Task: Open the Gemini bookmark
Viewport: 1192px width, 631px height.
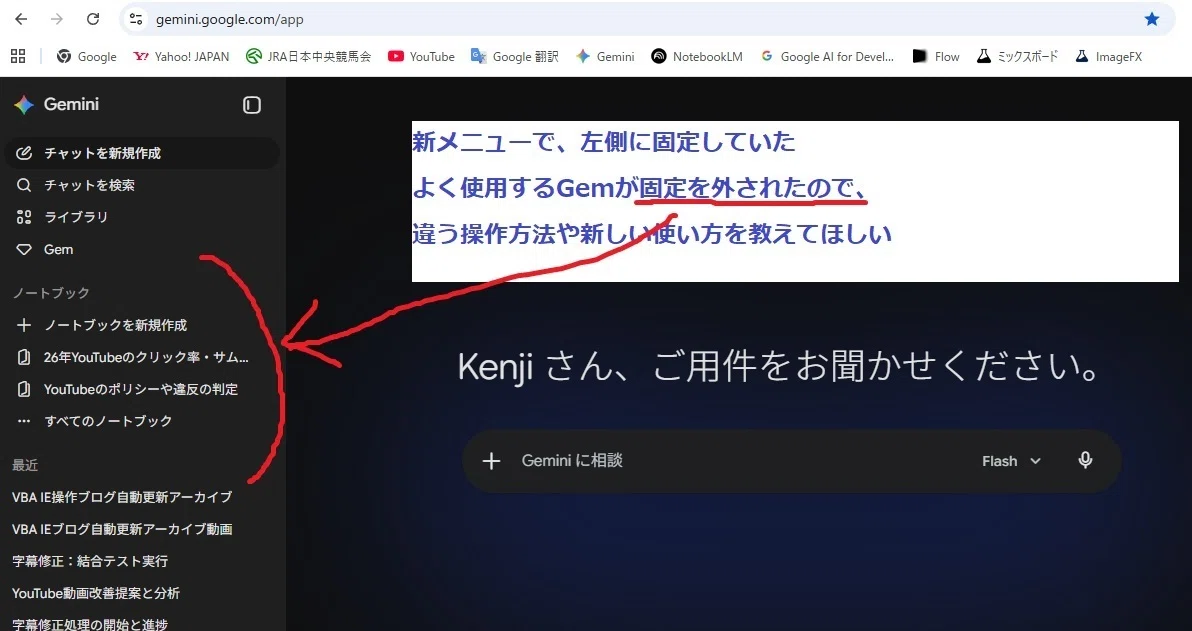Action: pyautogui.click(x=605, y=56)
